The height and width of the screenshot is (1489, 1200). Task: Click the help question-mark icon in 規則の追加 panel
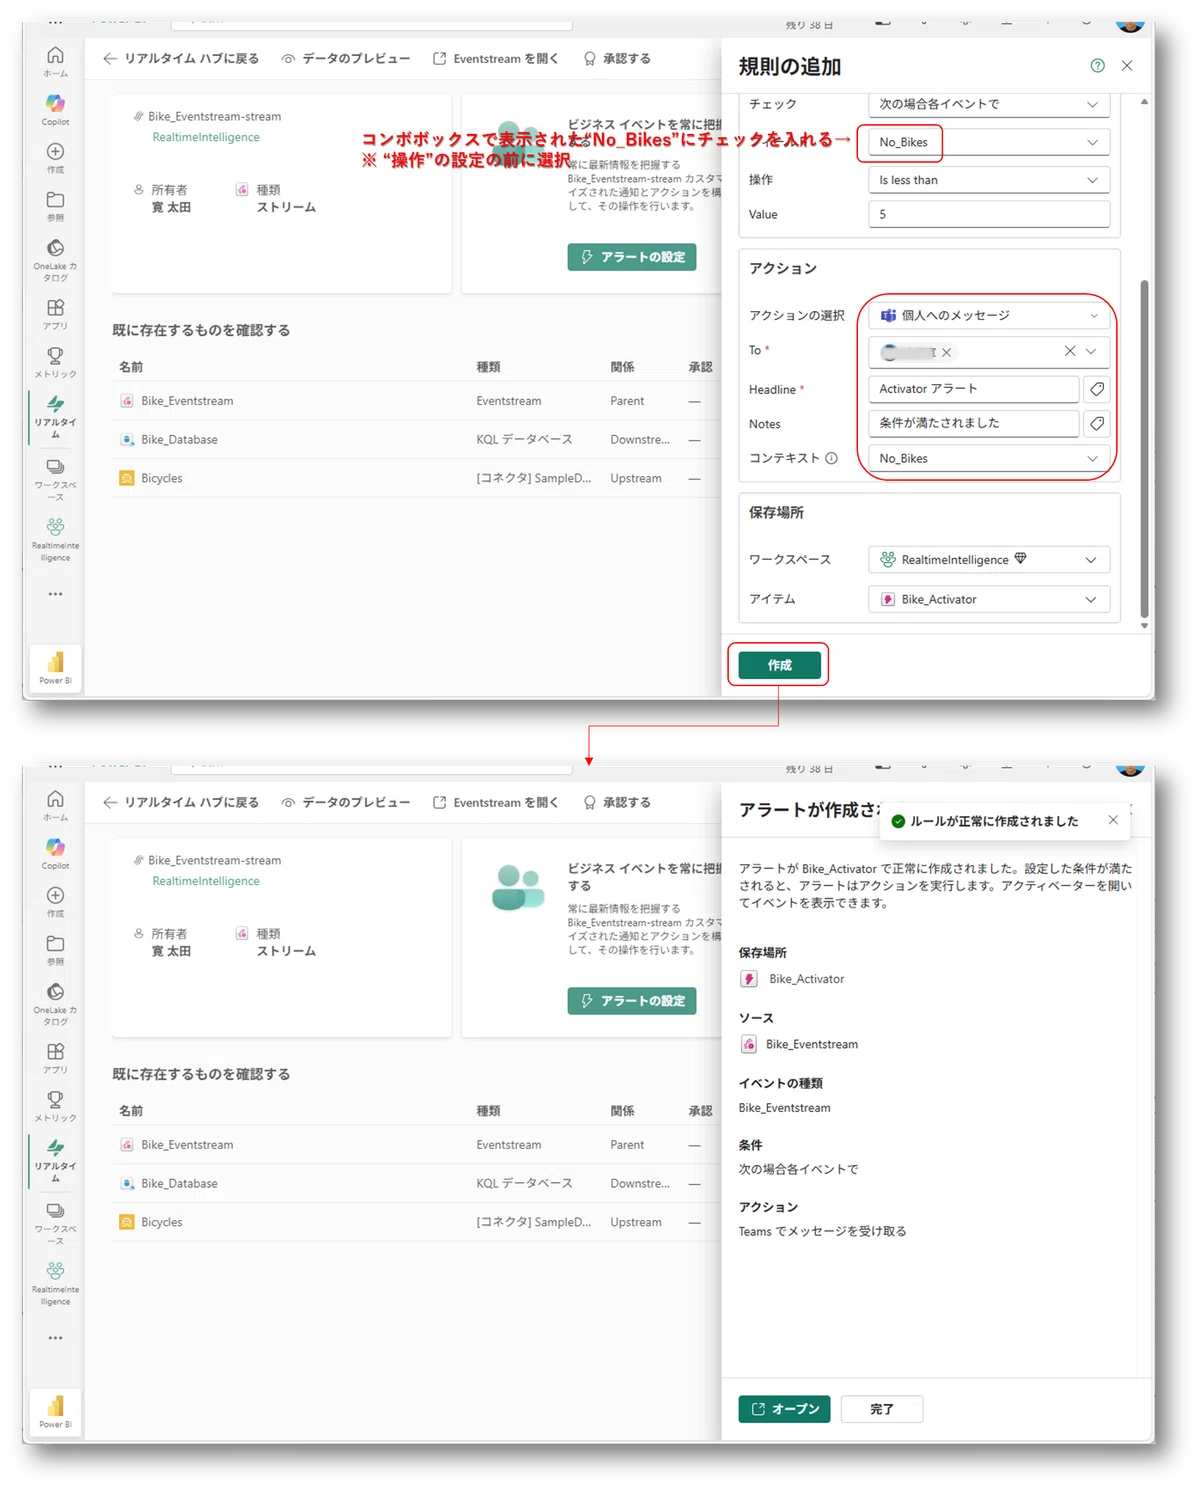click(1097, 66)
